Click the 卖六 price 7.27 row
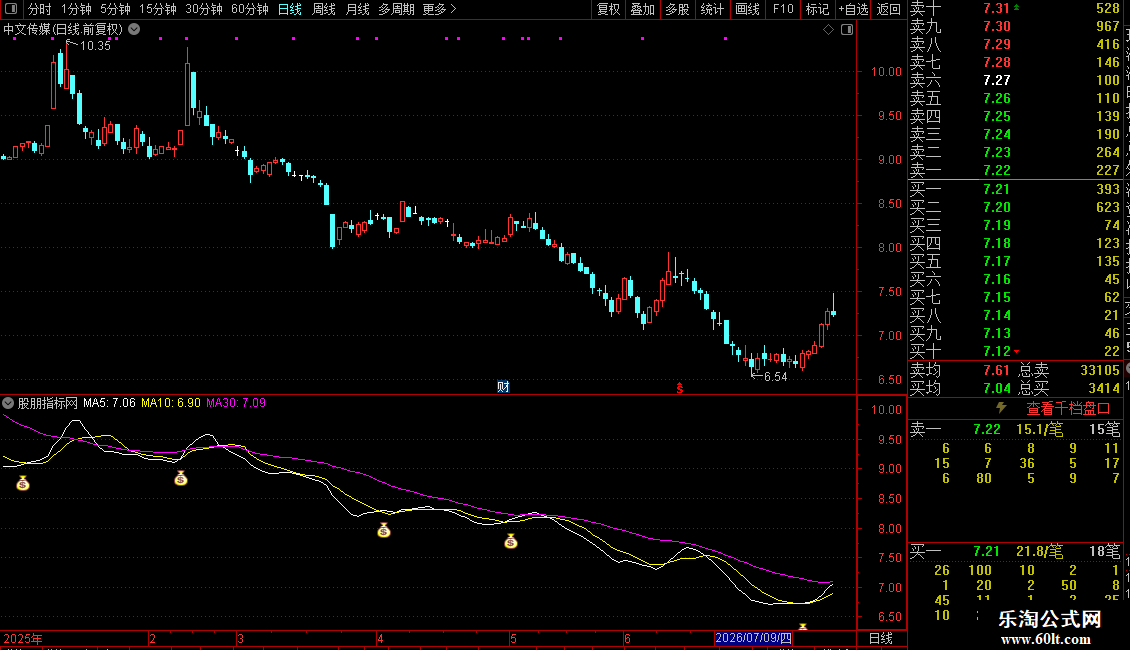Viewport: 1130px width, 650px height. coord(1015,80)
